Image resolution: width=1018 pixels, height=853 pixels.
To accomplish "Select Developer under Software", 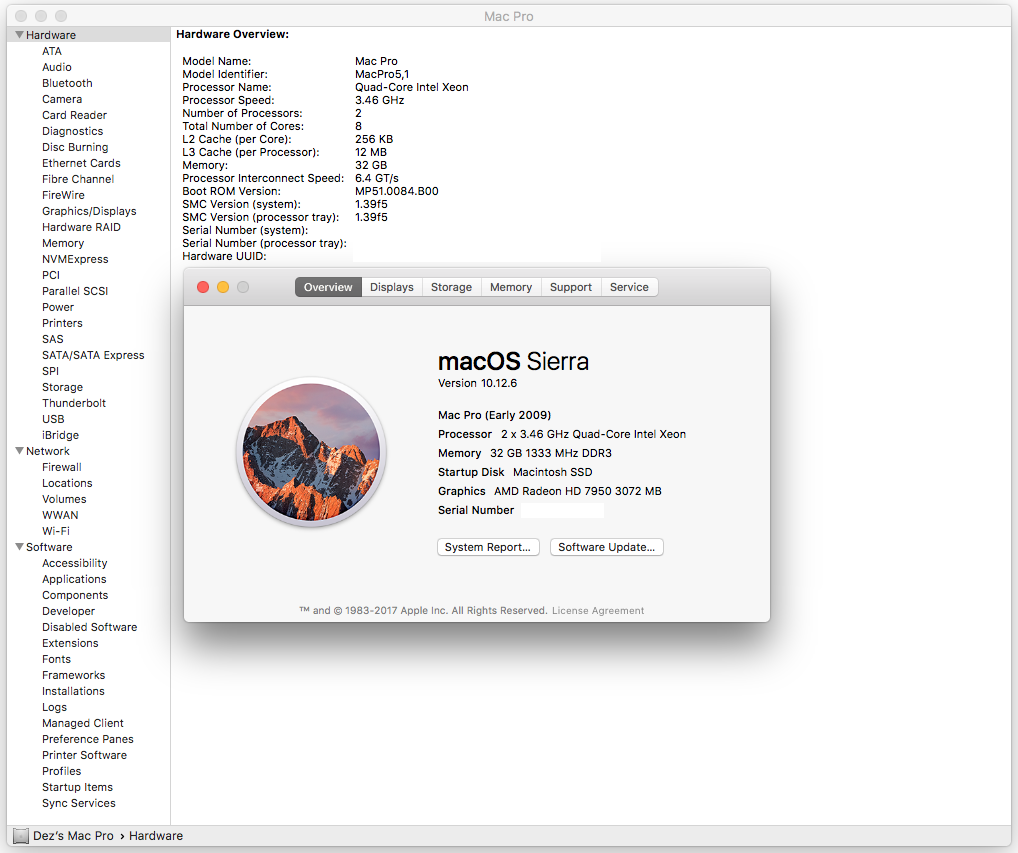I will pos(68,612).
